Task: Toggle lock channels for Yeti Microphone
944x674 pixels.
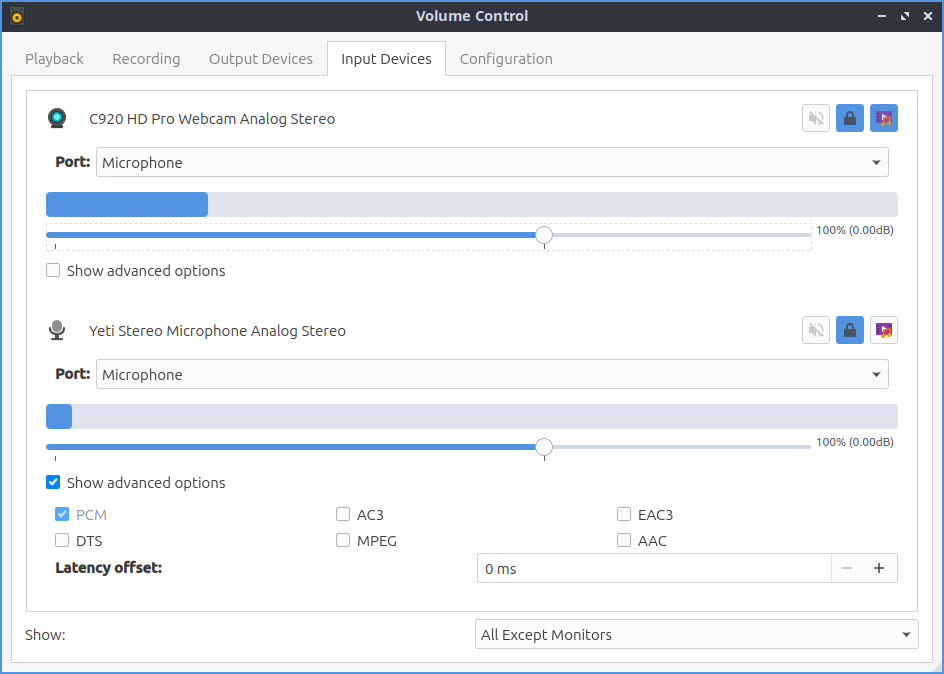Action: pyautogui.click(x=849, y=330)
